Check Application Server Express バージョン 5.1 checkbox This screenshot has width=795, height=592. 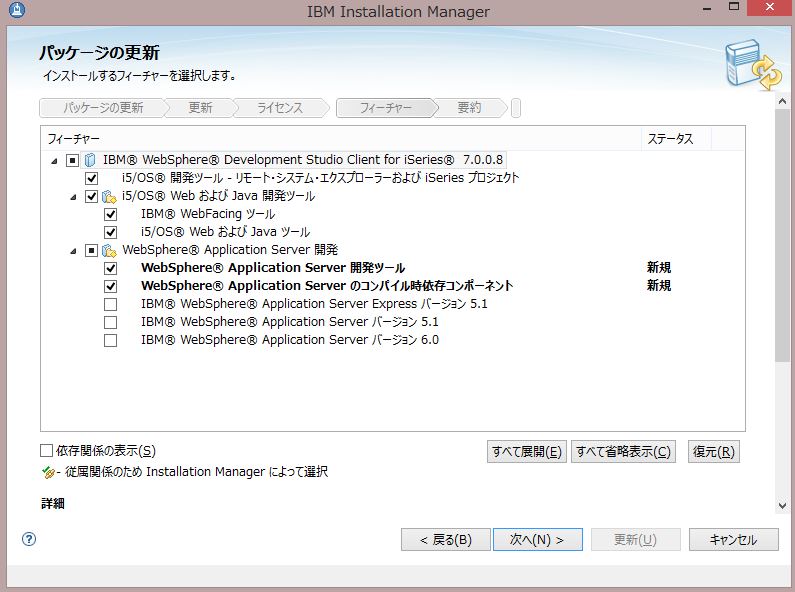(110, 305)
